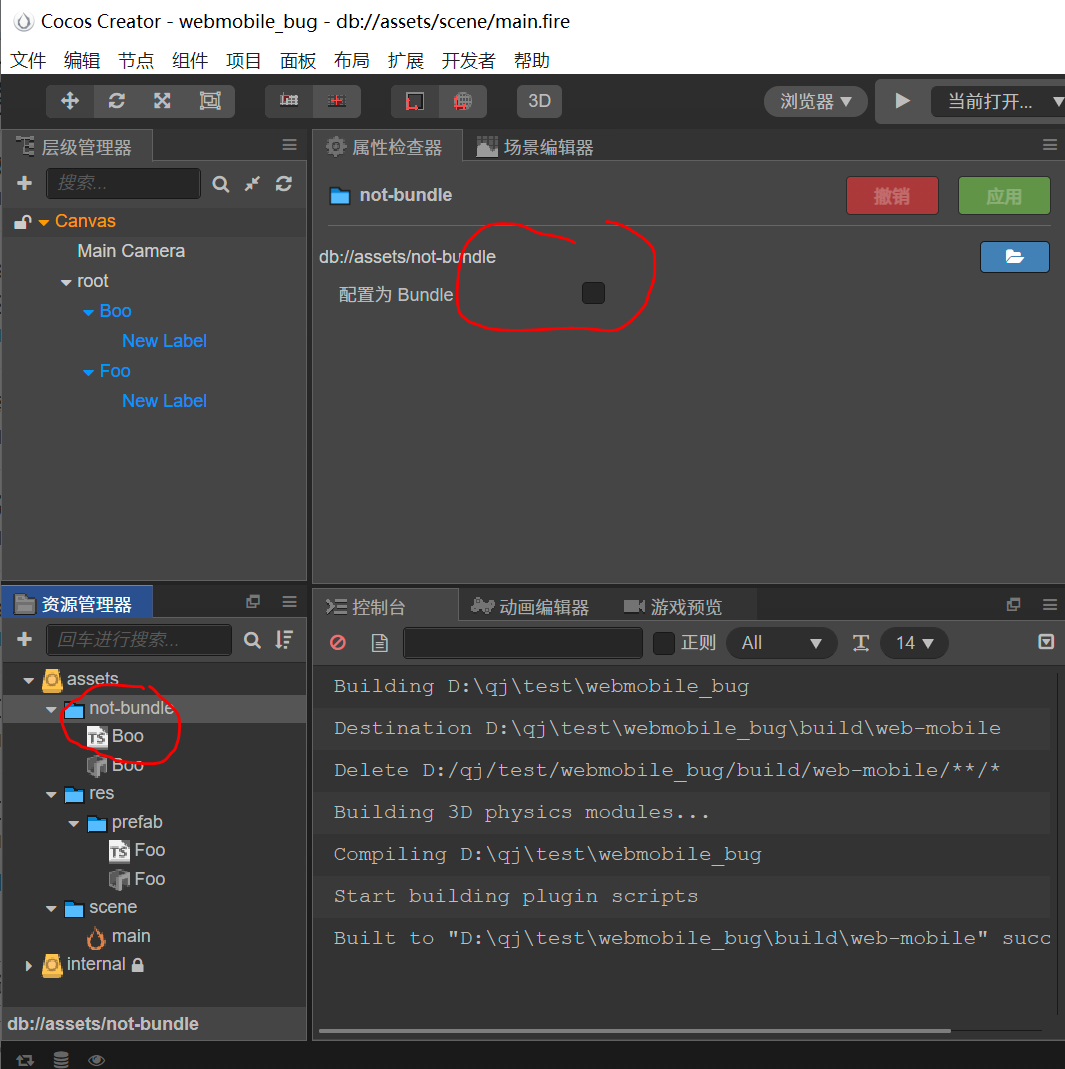Toggle local/global rotation mode icon
Viewport: 1065px width, 1069px height.
pos(336,101)
